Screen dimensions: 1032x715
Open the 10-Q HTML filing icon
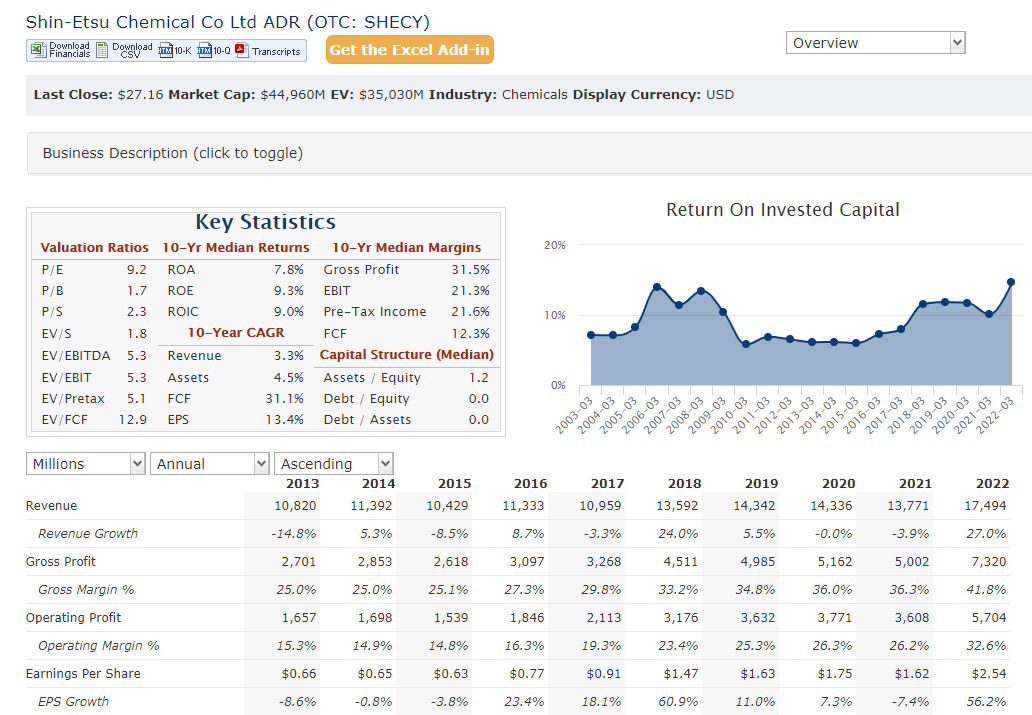[x=205, y=51]
